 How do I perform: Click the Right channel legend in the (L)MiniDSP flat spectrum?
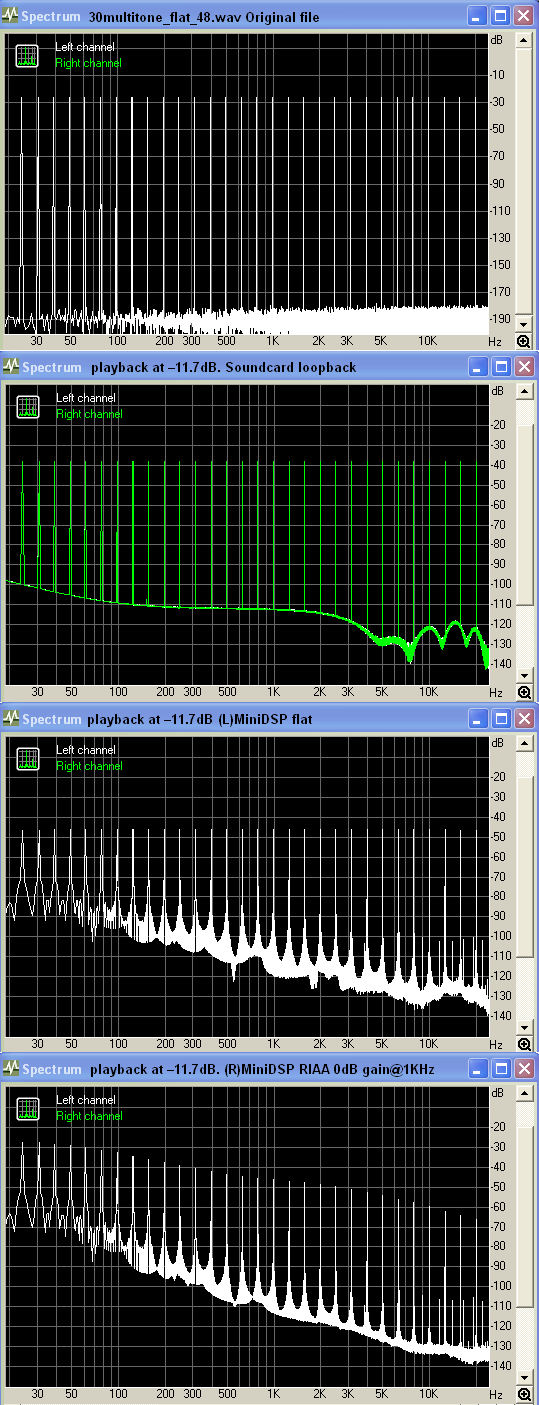89,765
